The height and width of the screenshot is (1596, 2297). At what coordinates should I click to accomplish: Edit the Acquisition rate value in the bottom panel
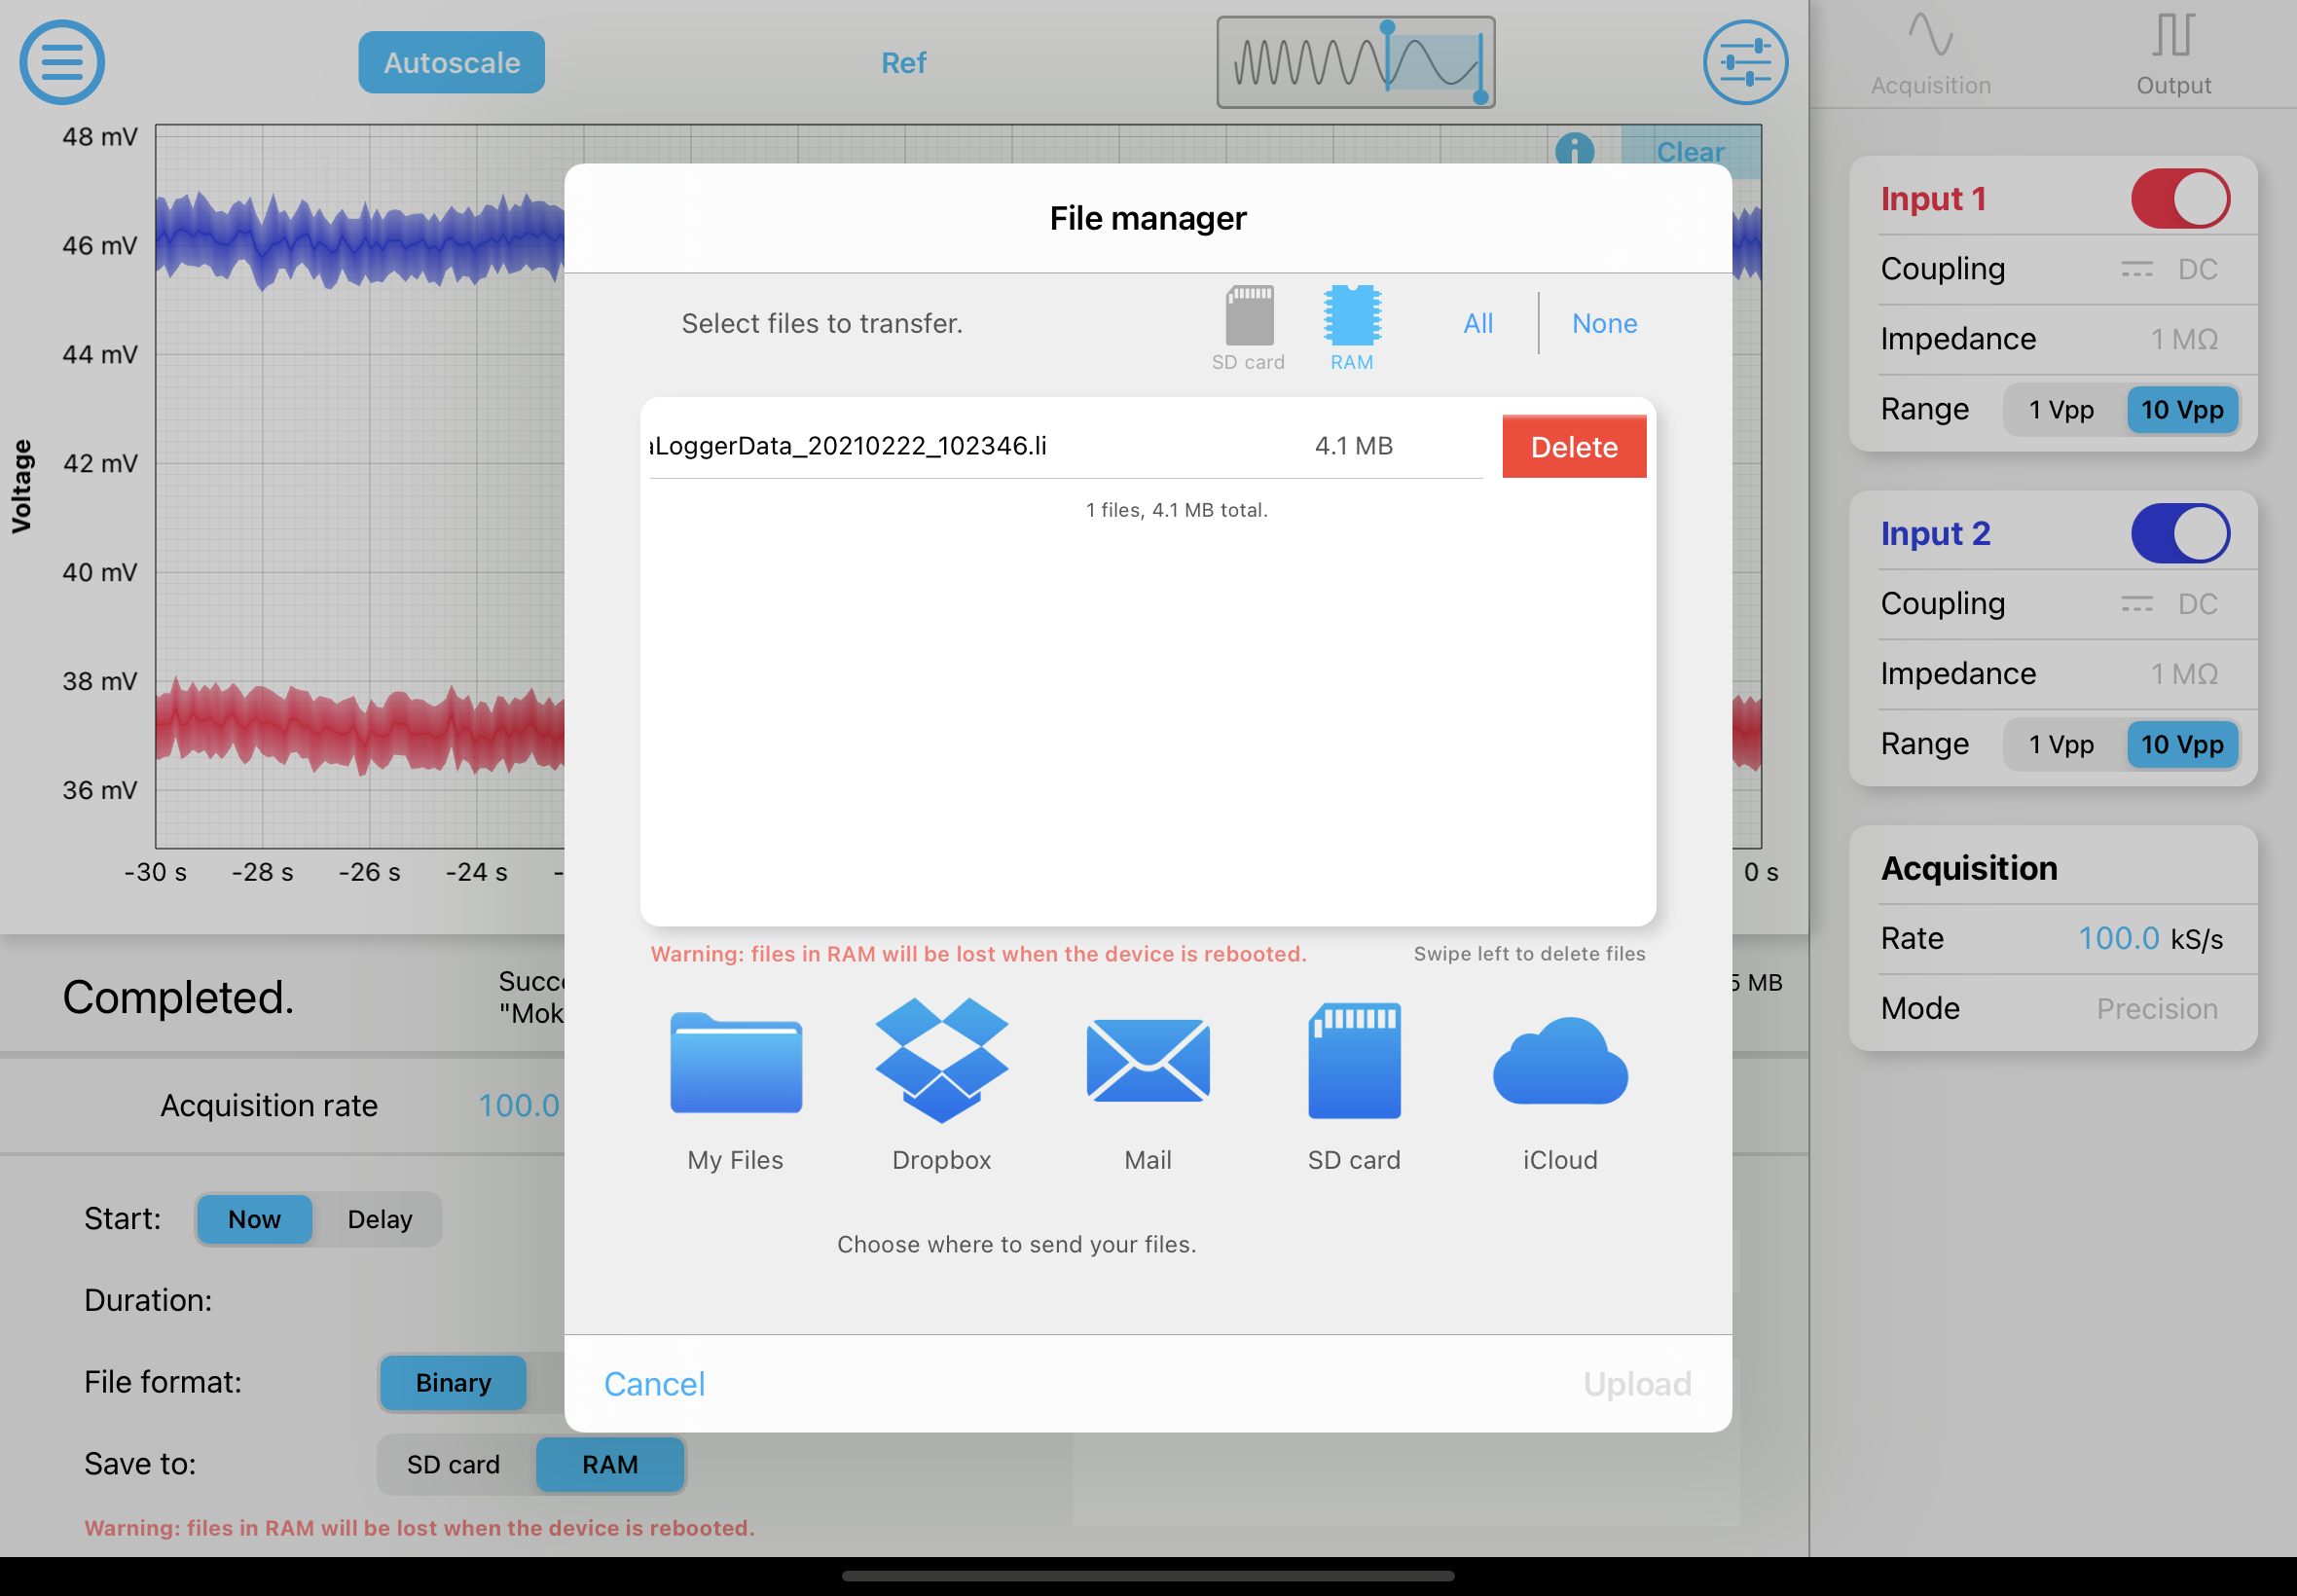[518, 1105]
